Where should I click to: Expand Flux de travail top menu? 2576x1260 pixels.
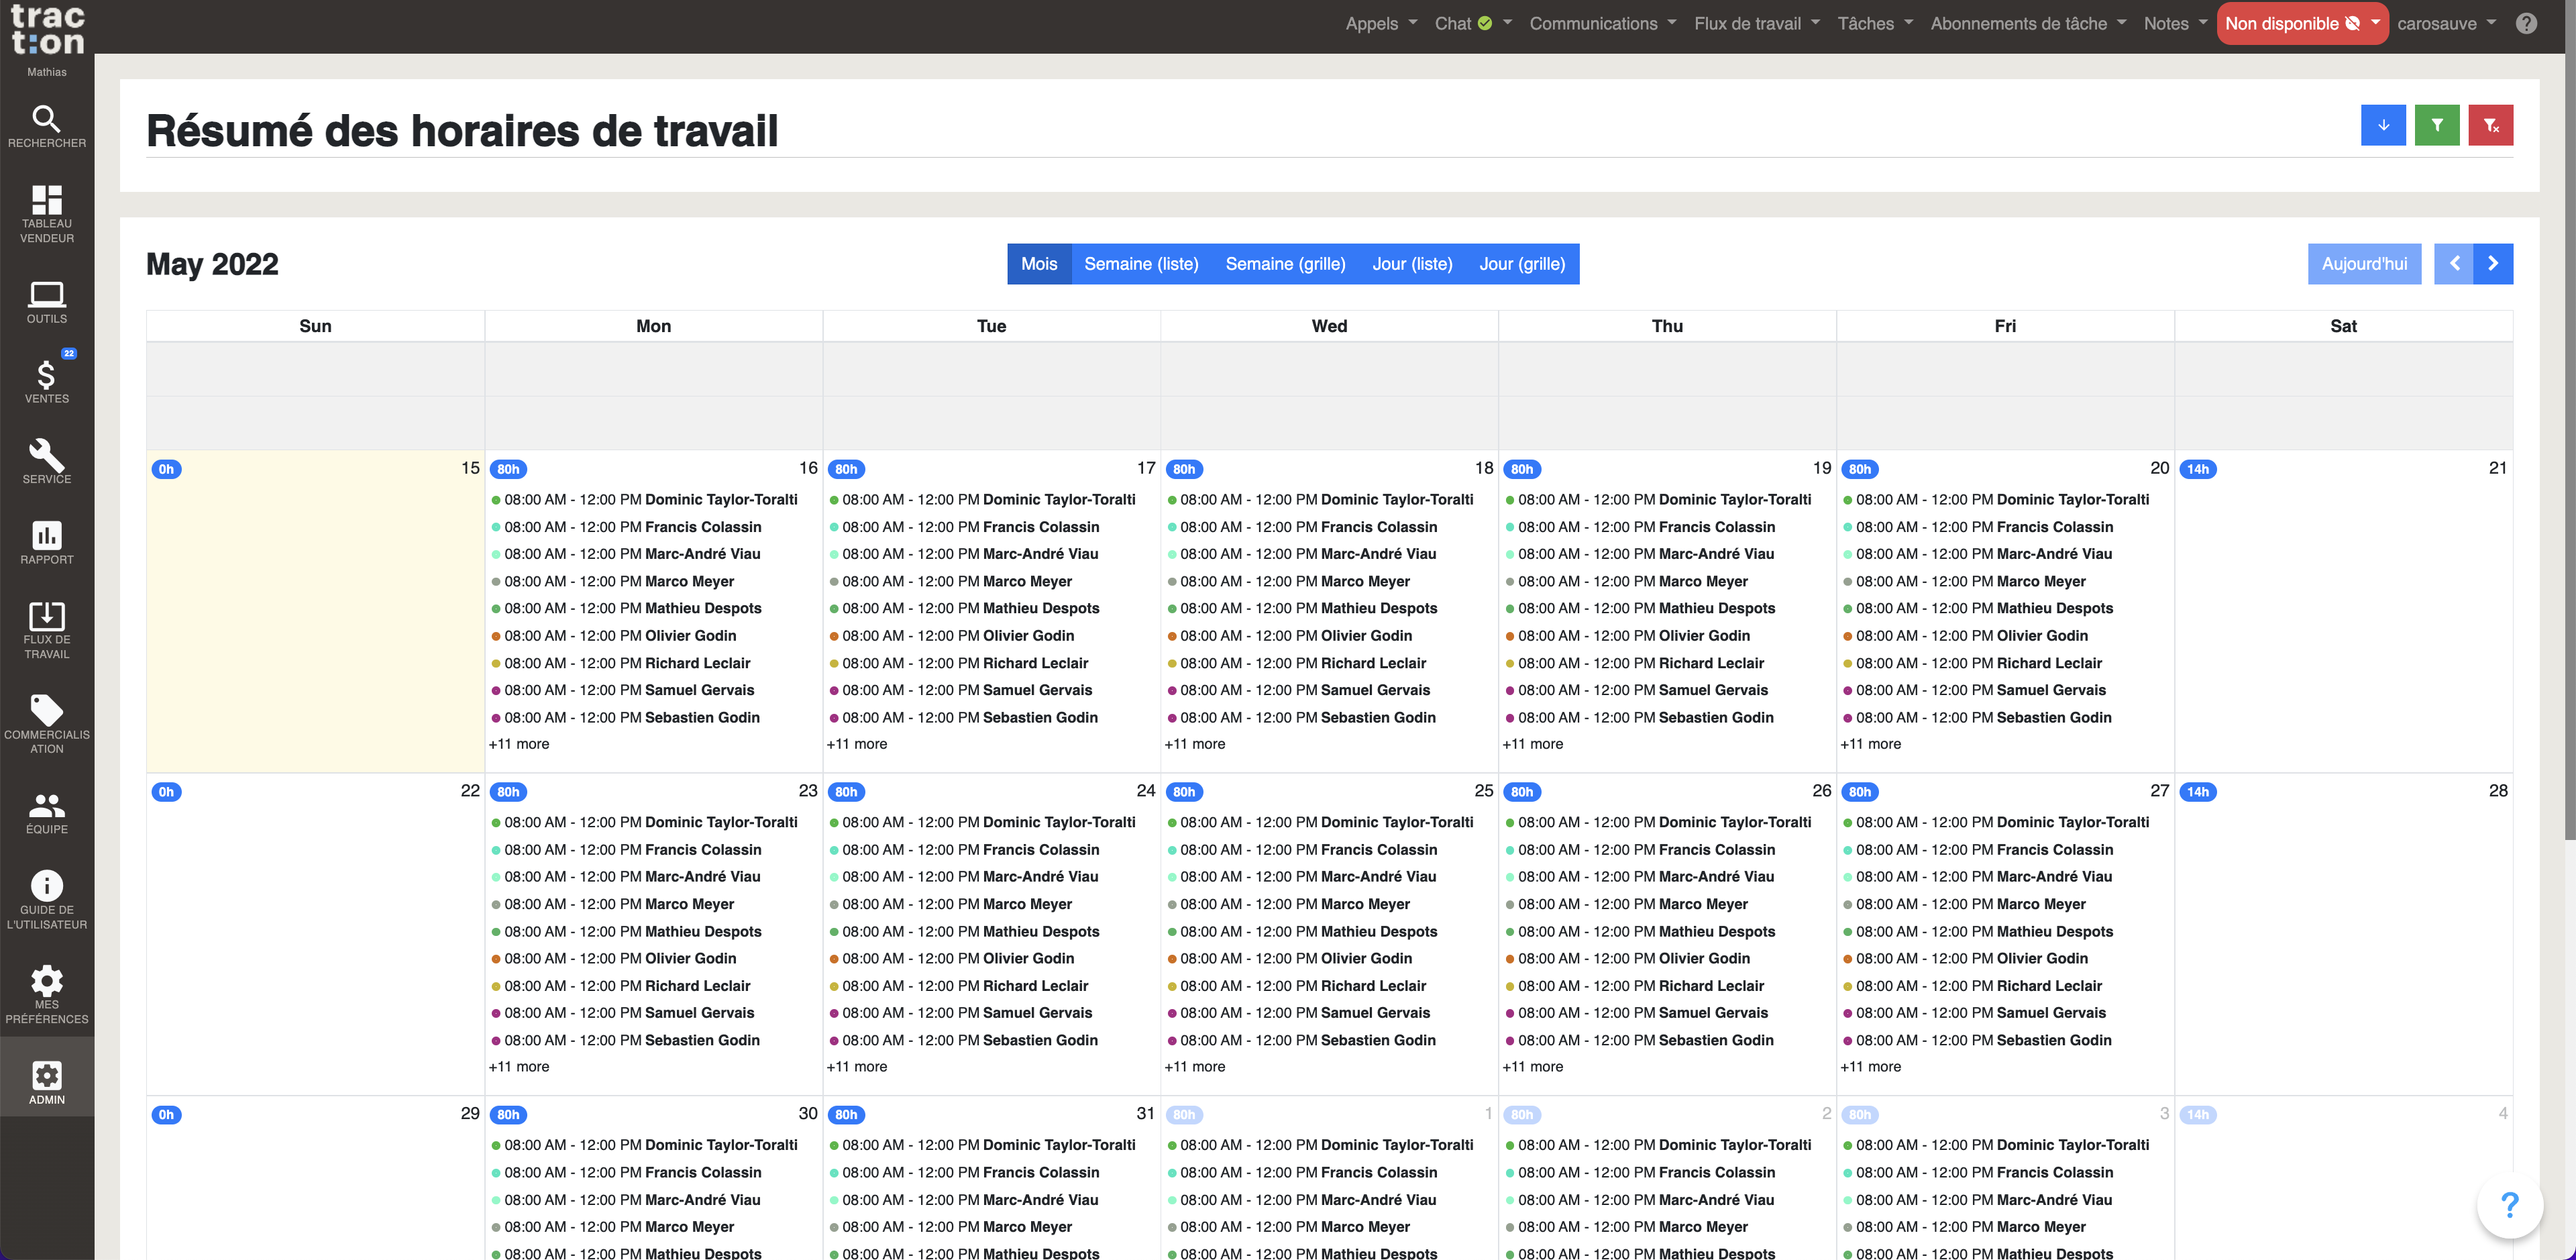coord(1756,23)
